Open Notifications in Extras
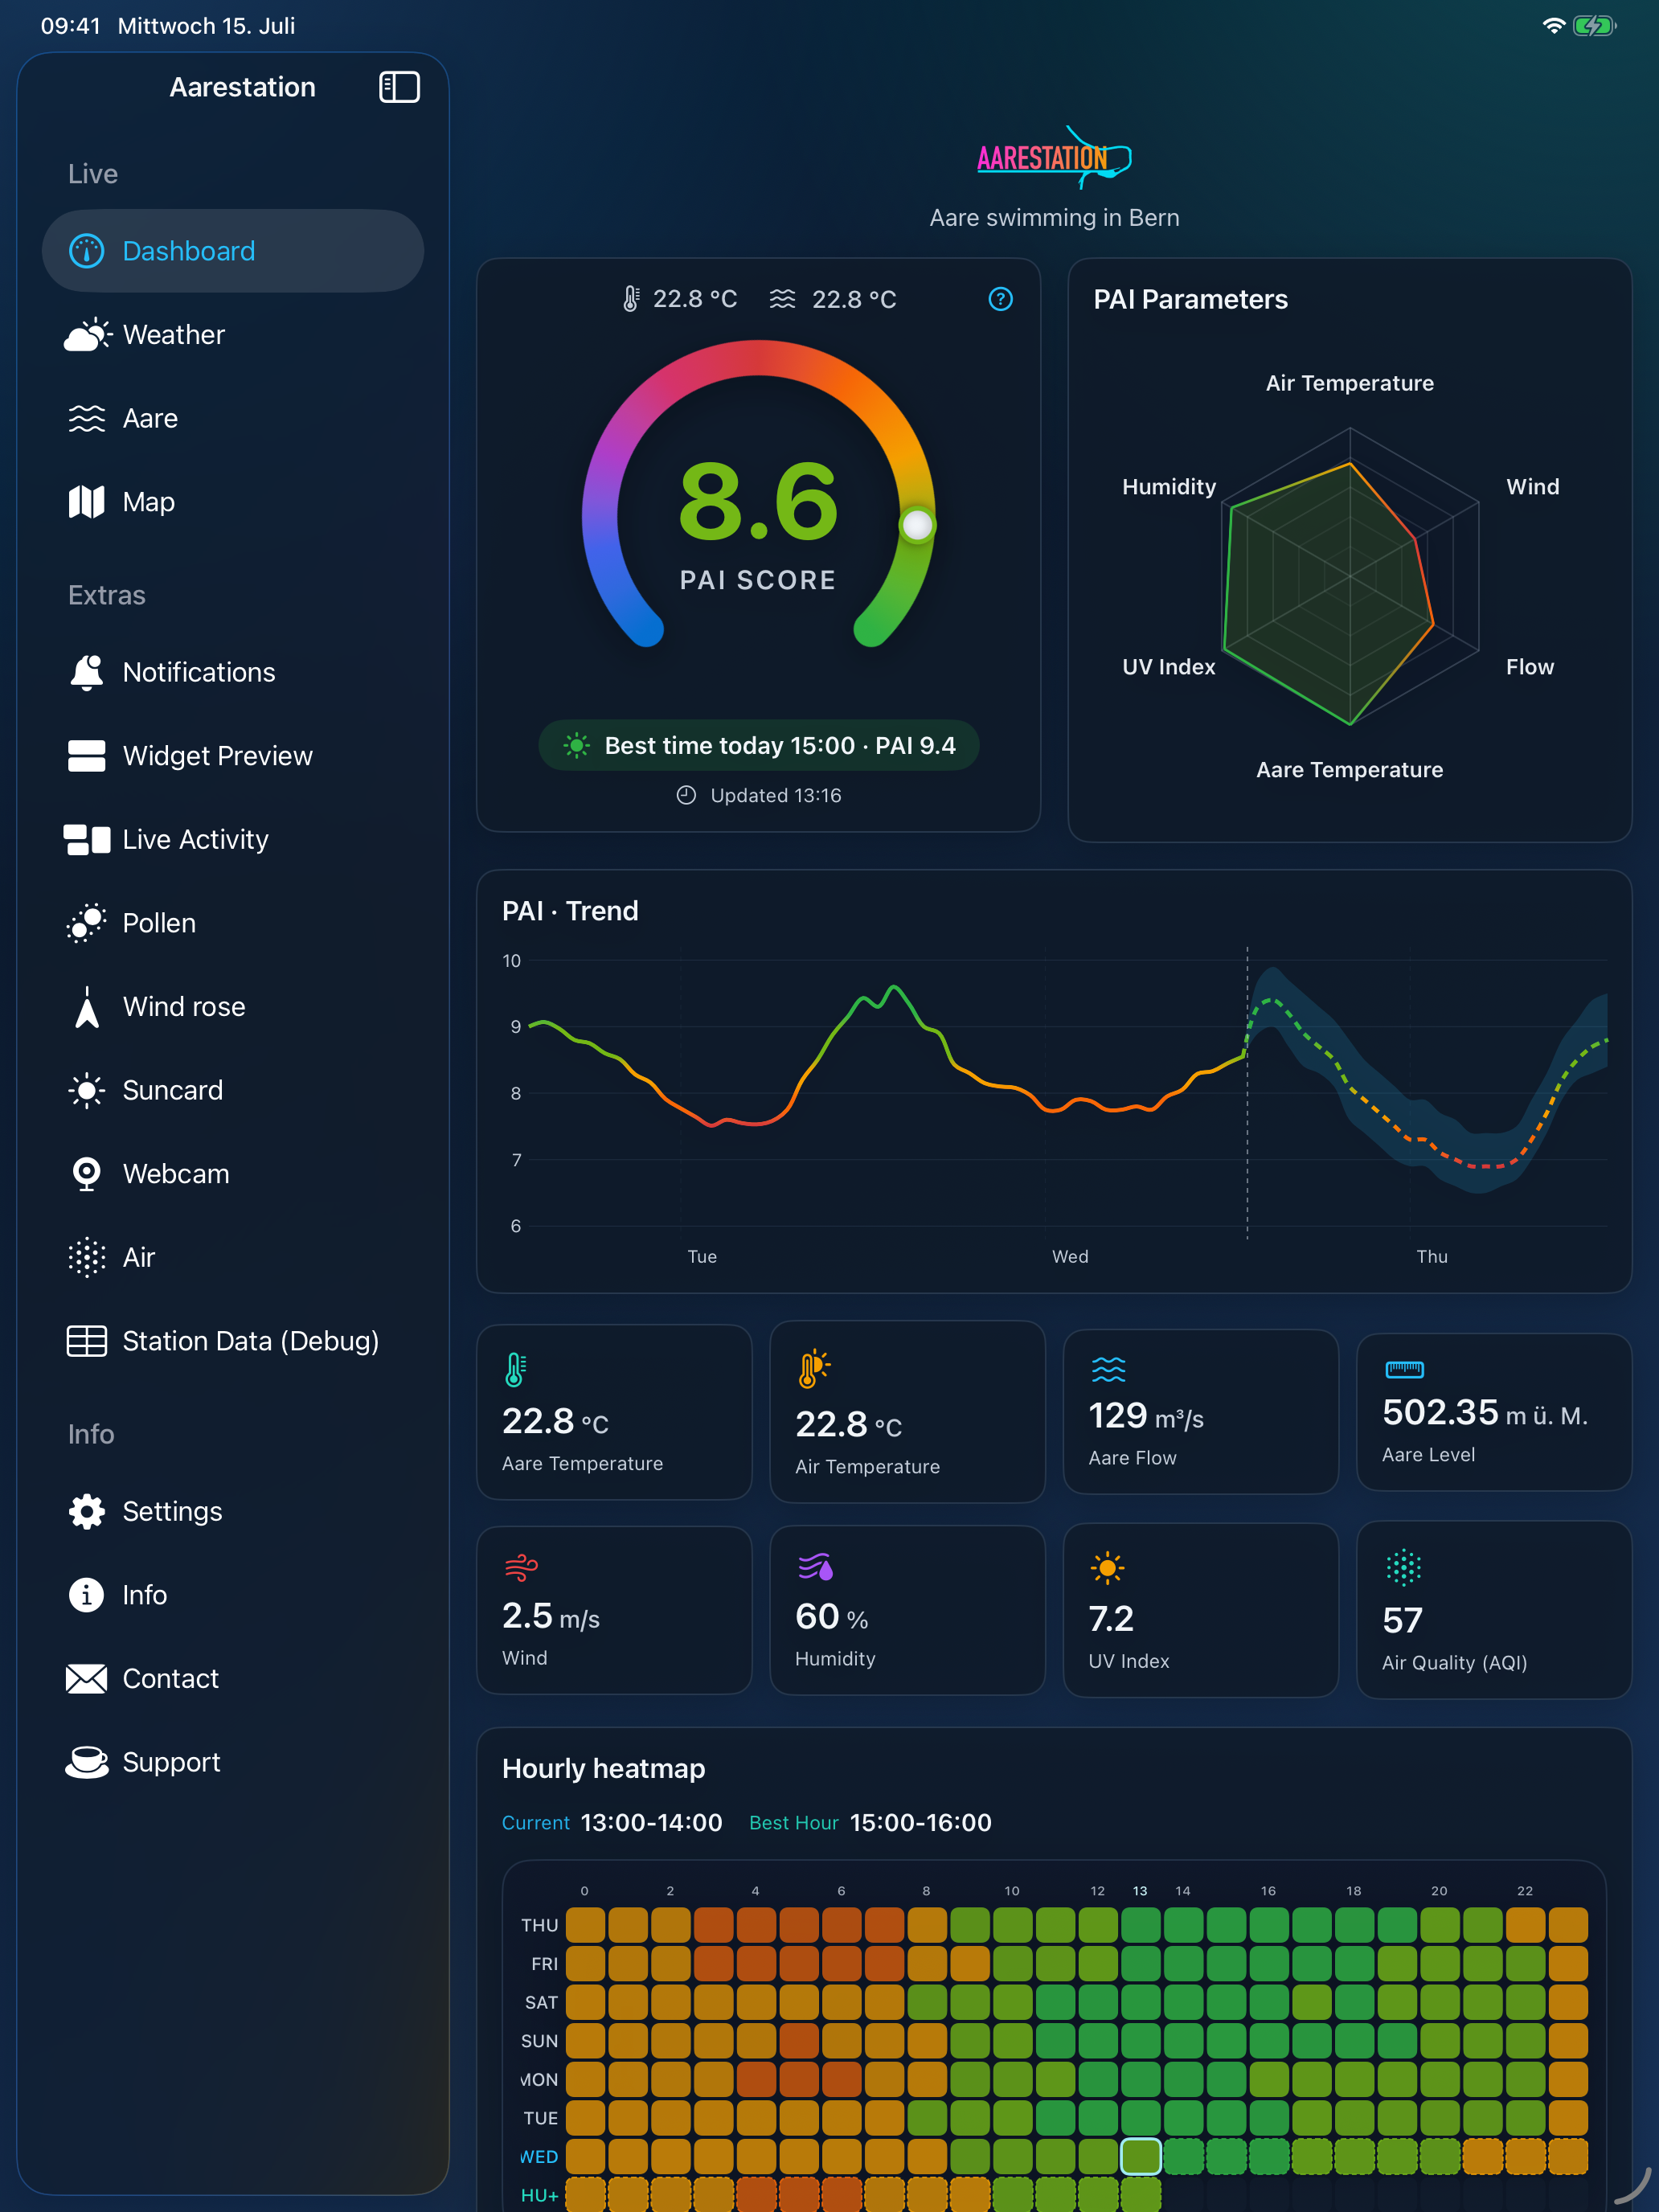1659x2212 pixels. (233, 672)
